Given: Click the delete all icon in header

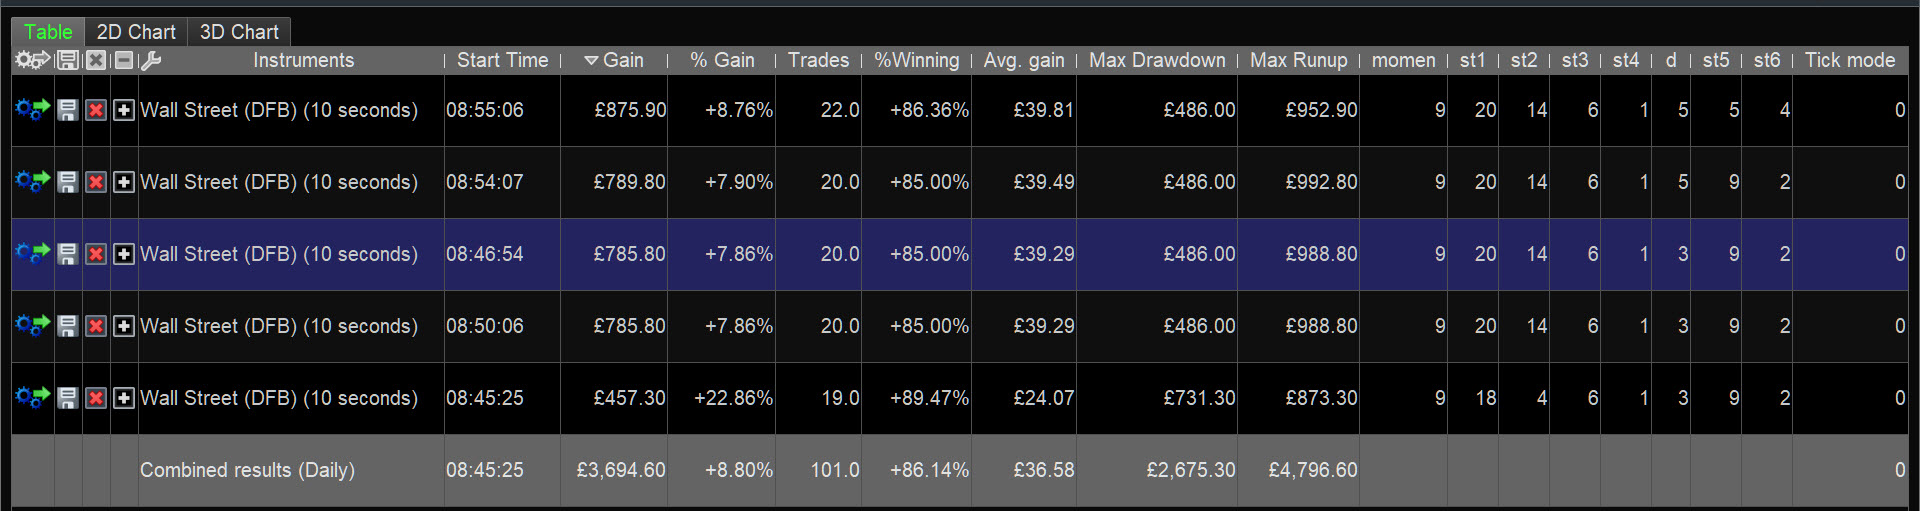Looking at the screenshot, I should point(96,61).
